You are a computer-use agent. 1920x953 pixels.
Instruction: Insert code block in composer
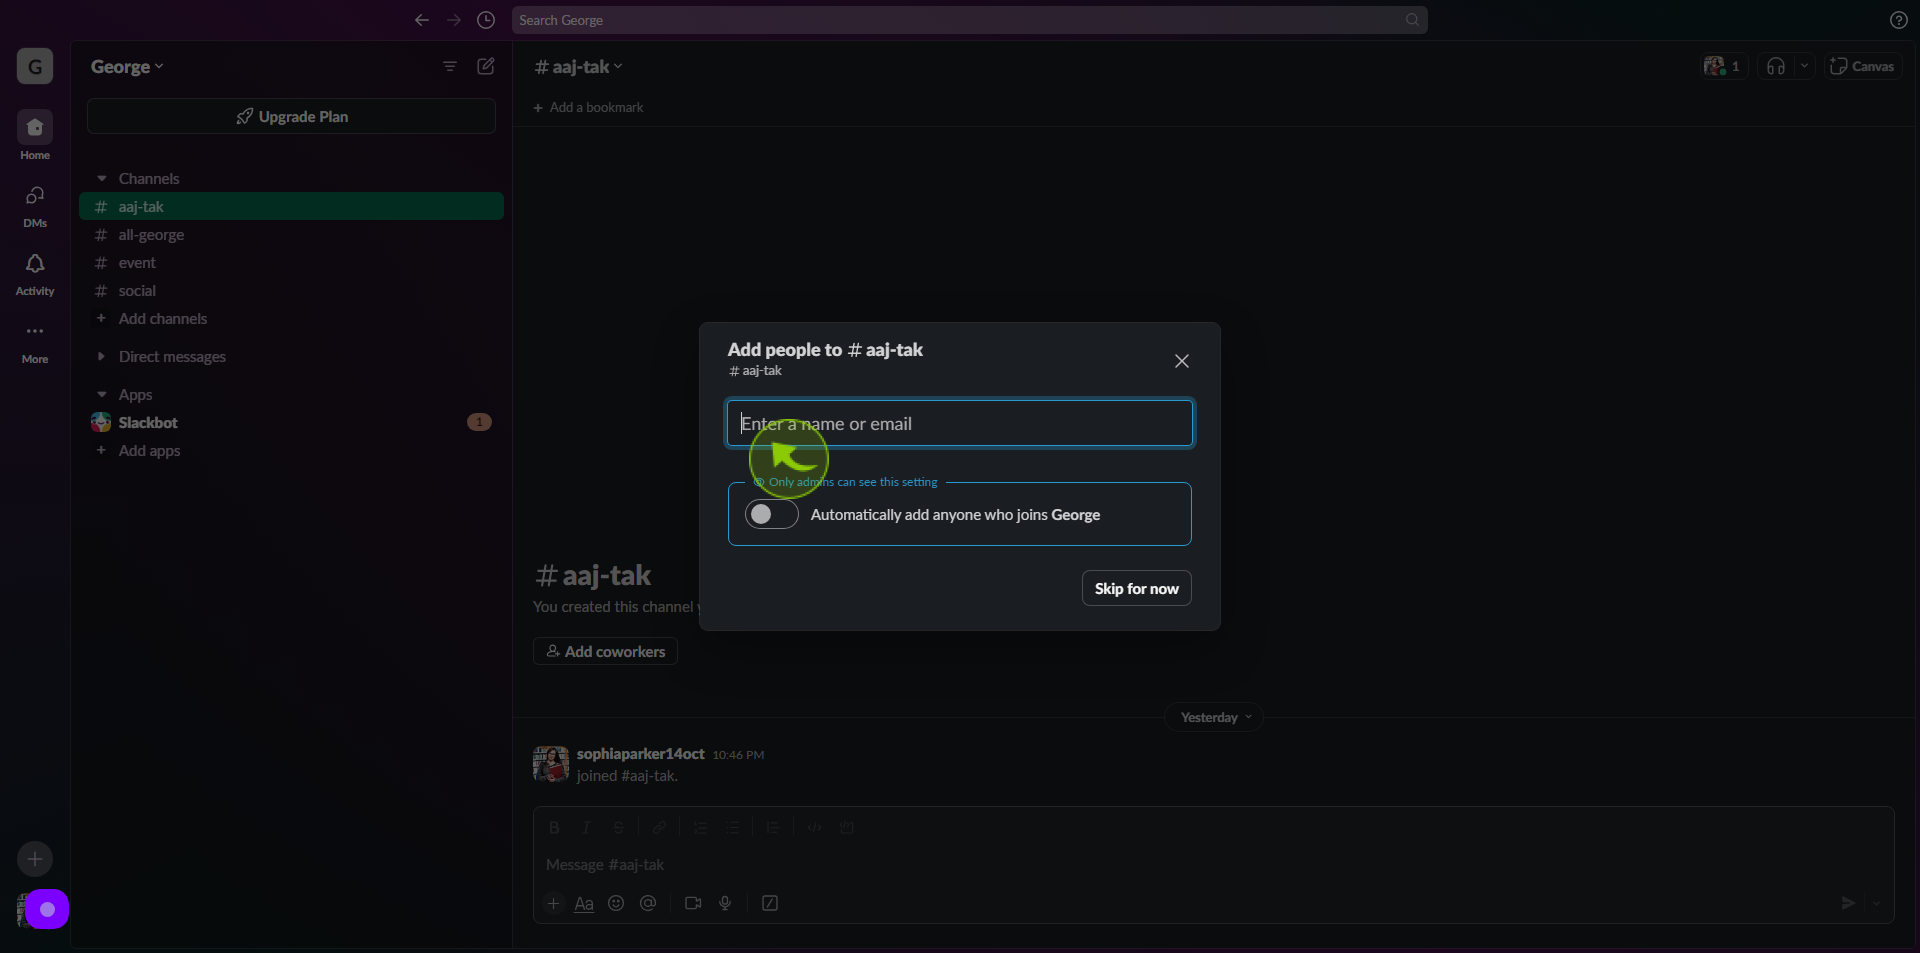tap(846, 827)
